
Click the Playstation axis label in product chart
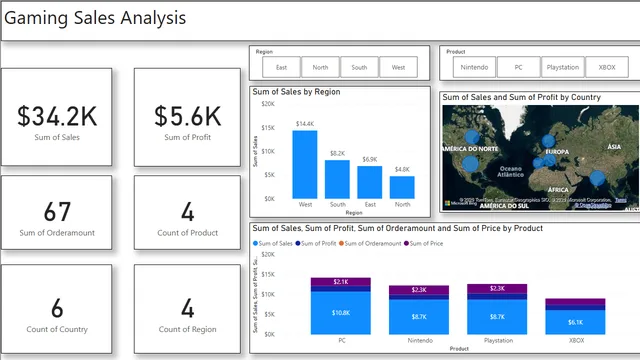(498, 340)
